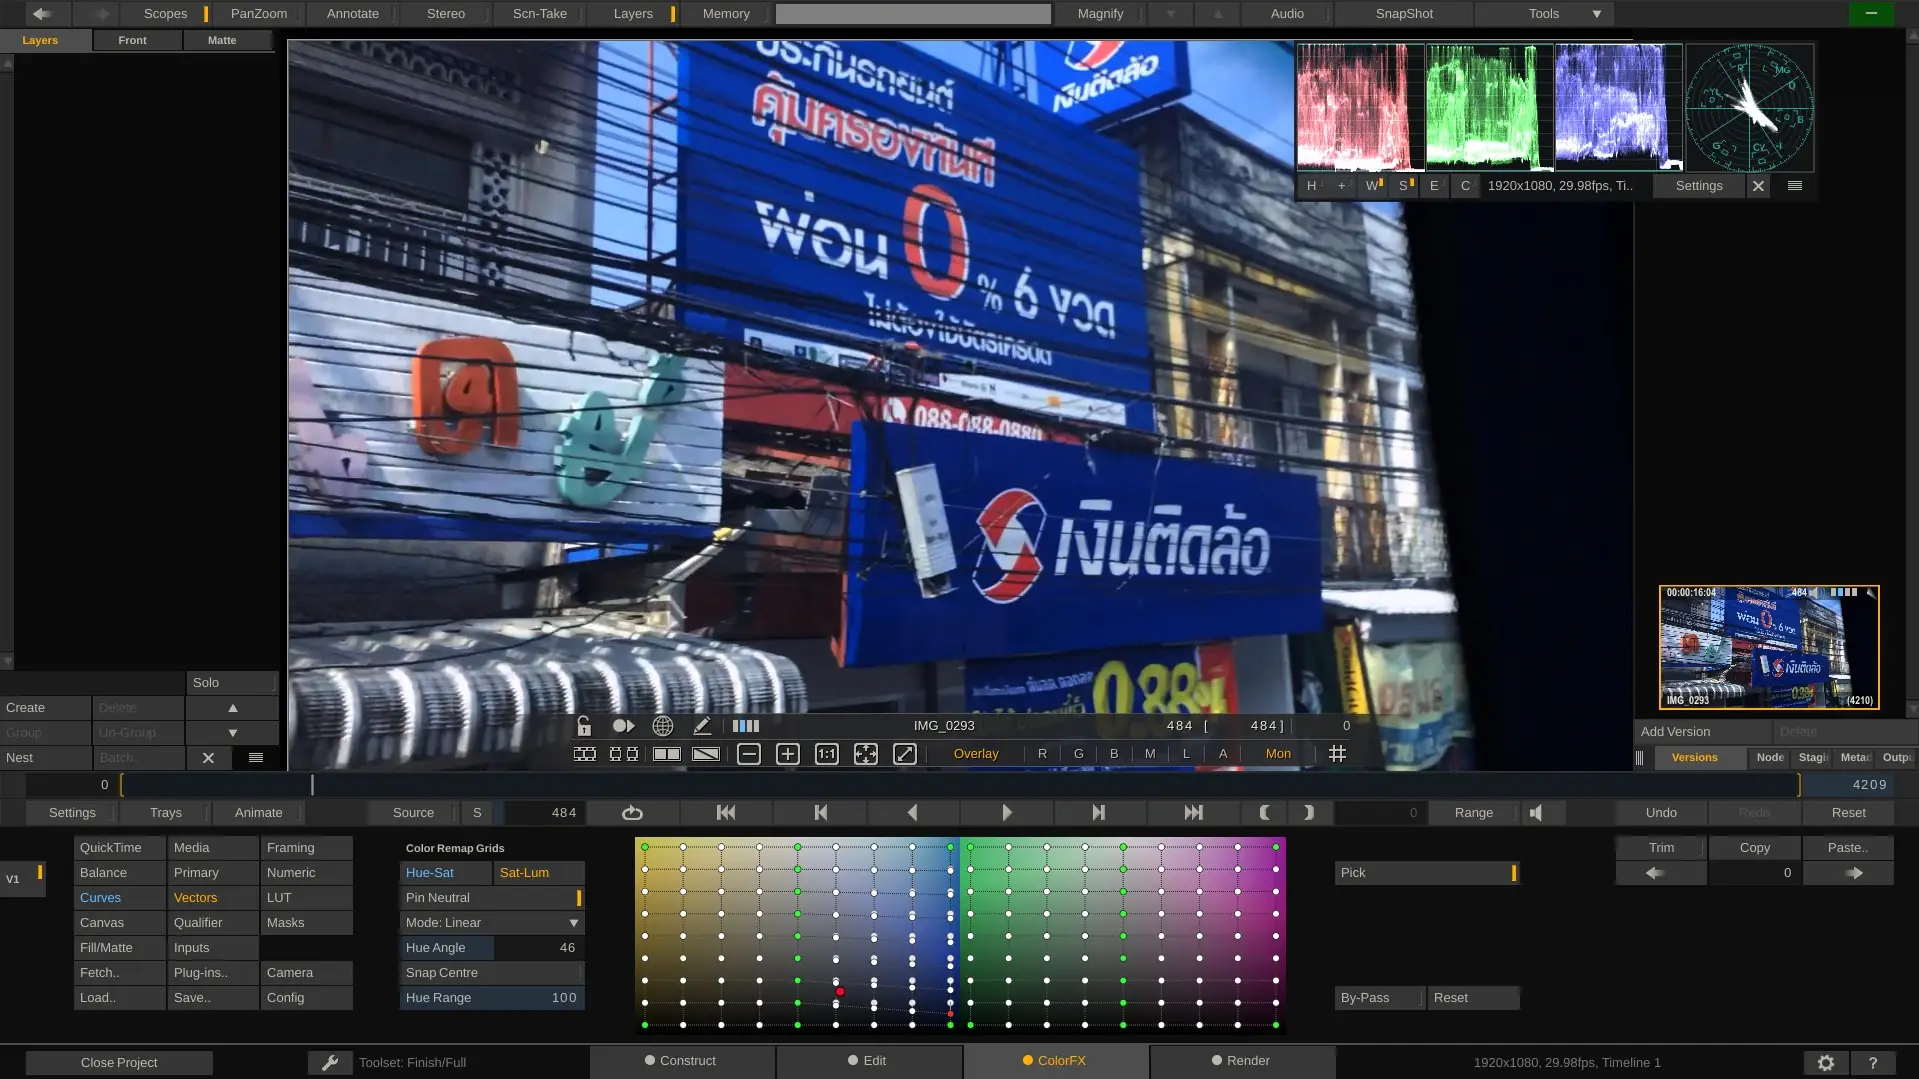1919x1079 pixels.
Task: Click the full-screen expand icon
Action: (x=905, y=754)
